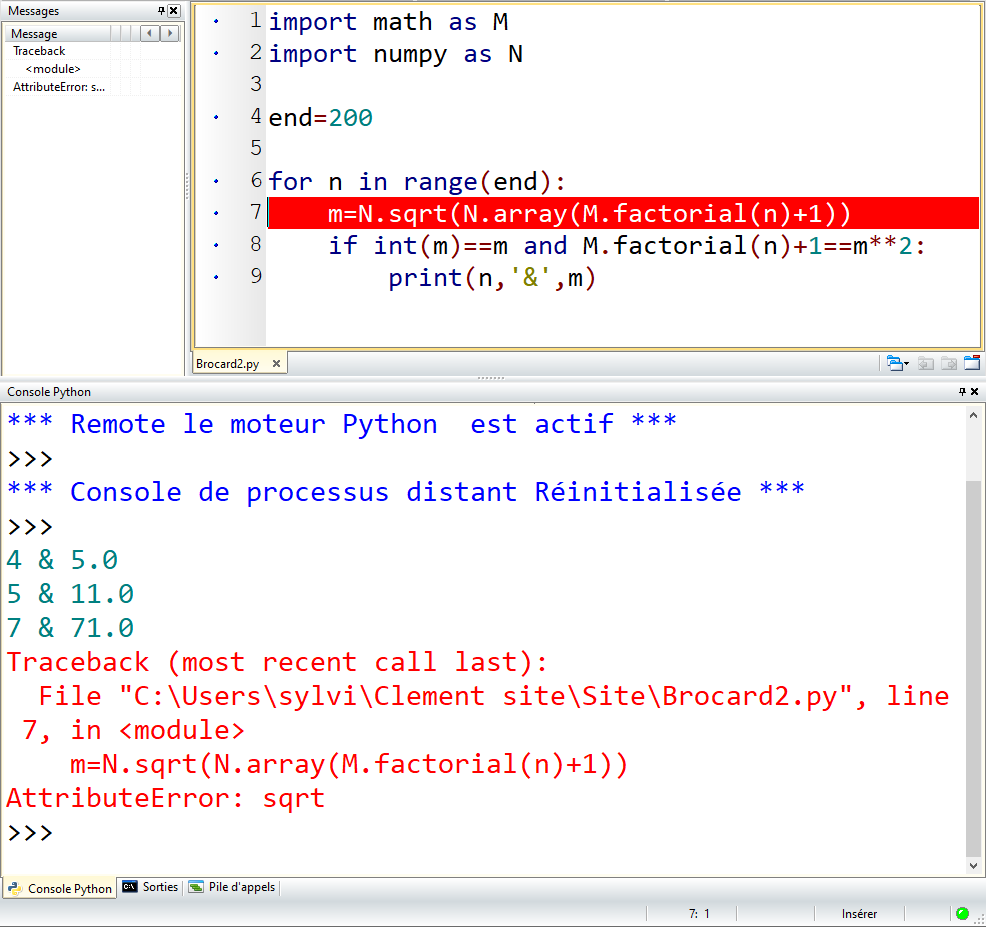Select the Traceback entry in Messages
The image size is (986, 927).
(39, 51)
